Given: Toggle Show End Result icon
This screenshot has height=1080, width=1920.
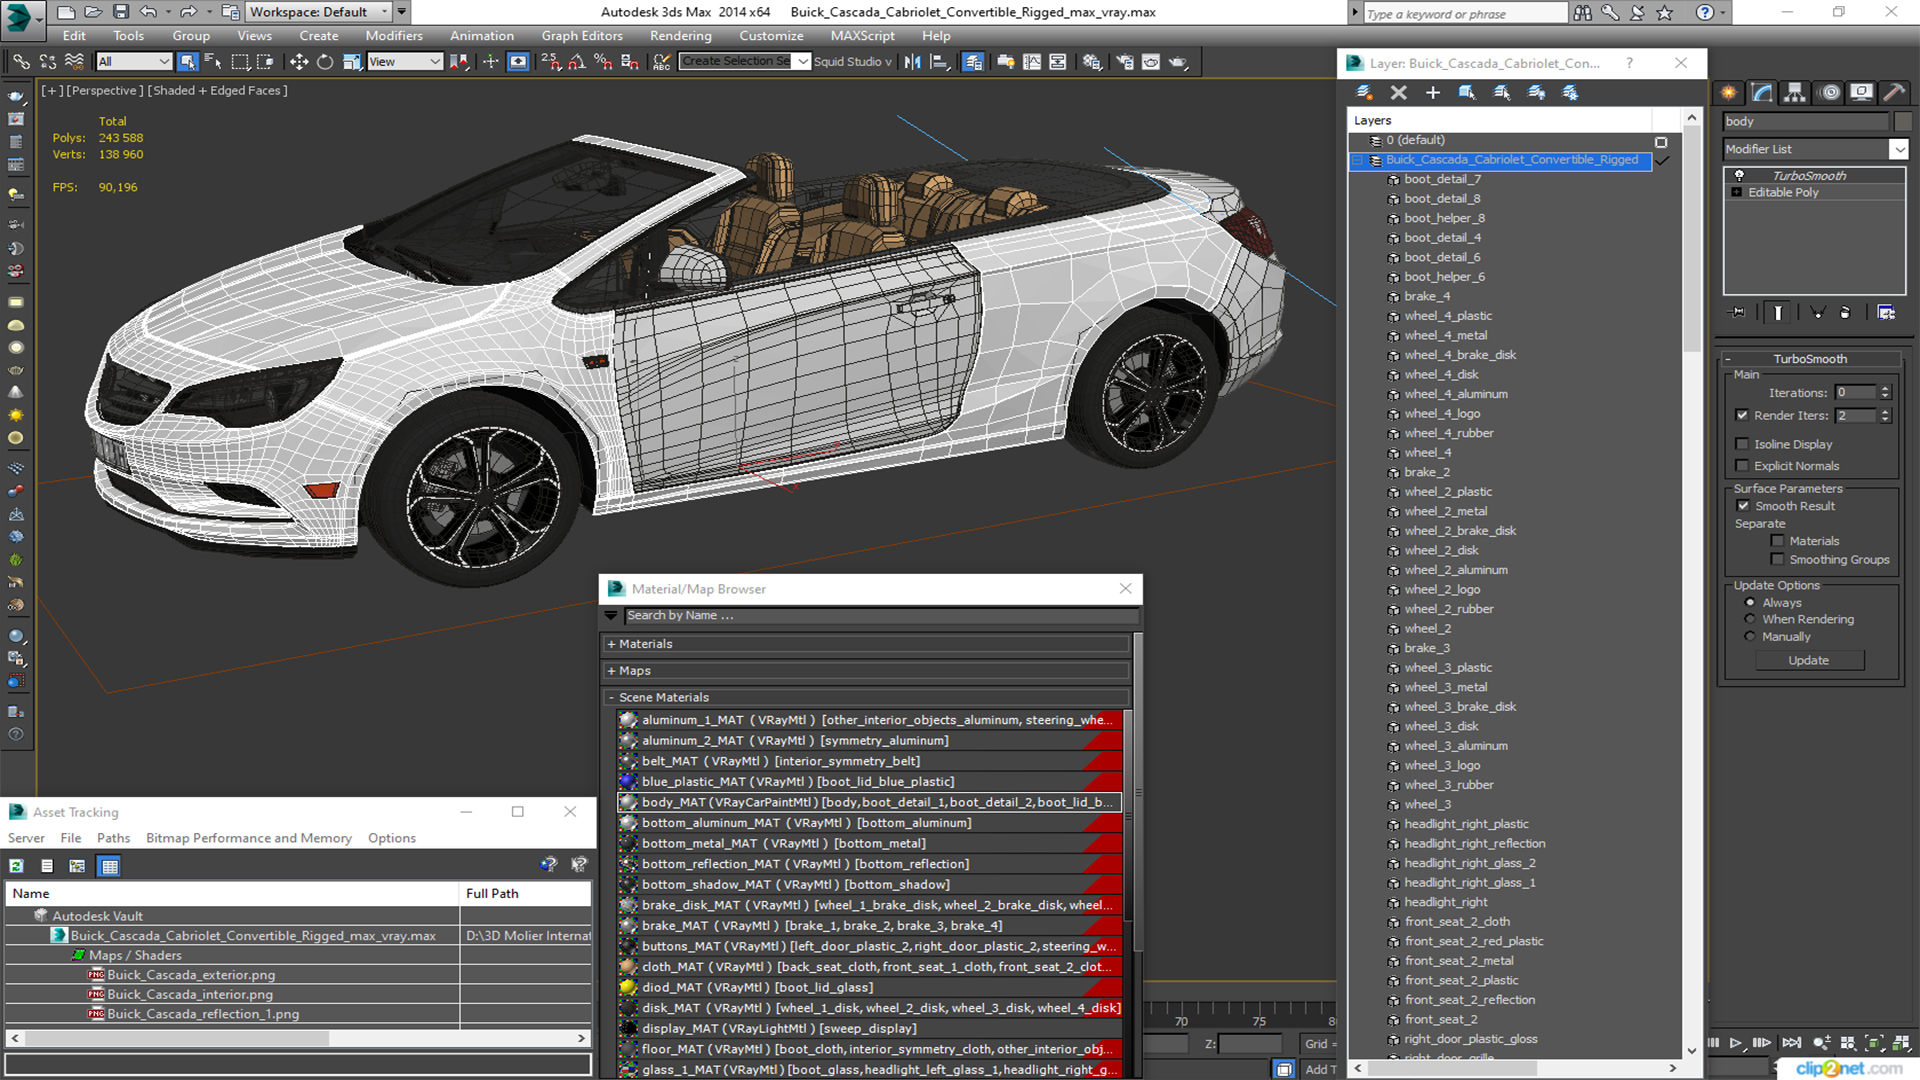Looking at the screenshot, I should coord(1778,313).
